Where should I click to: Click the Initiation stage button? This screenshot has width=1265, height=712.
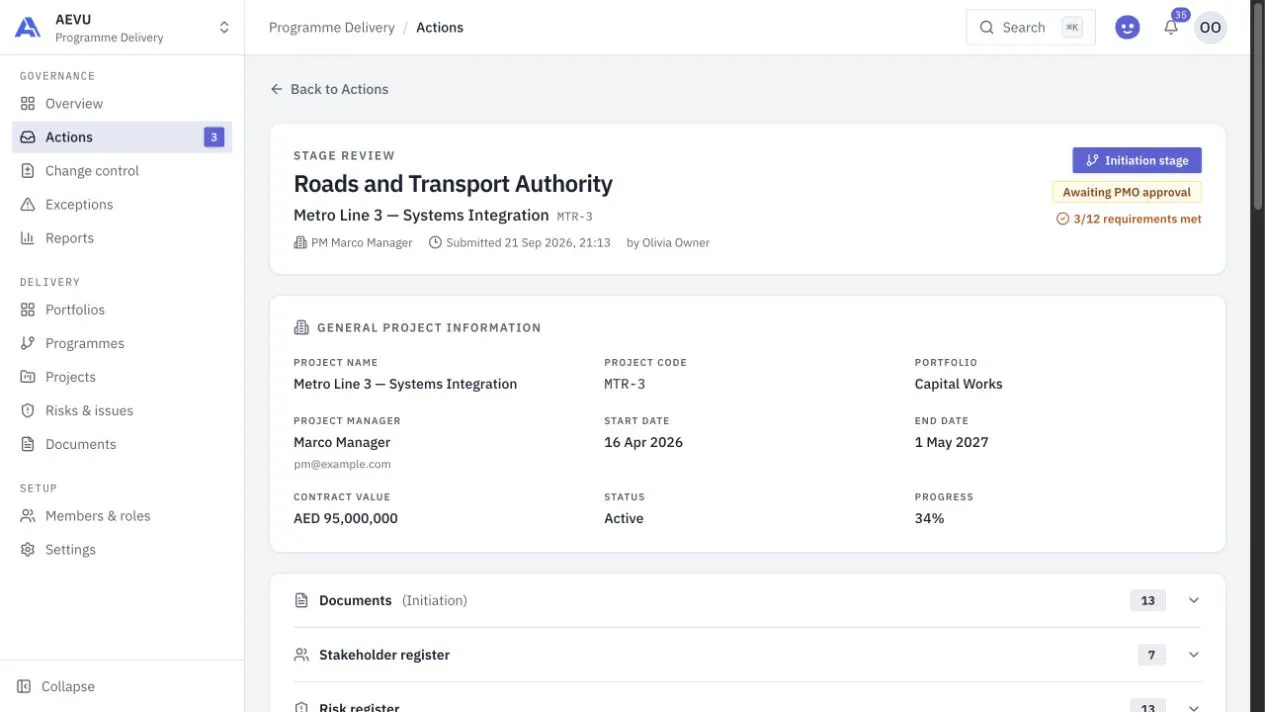(1137, 160)
